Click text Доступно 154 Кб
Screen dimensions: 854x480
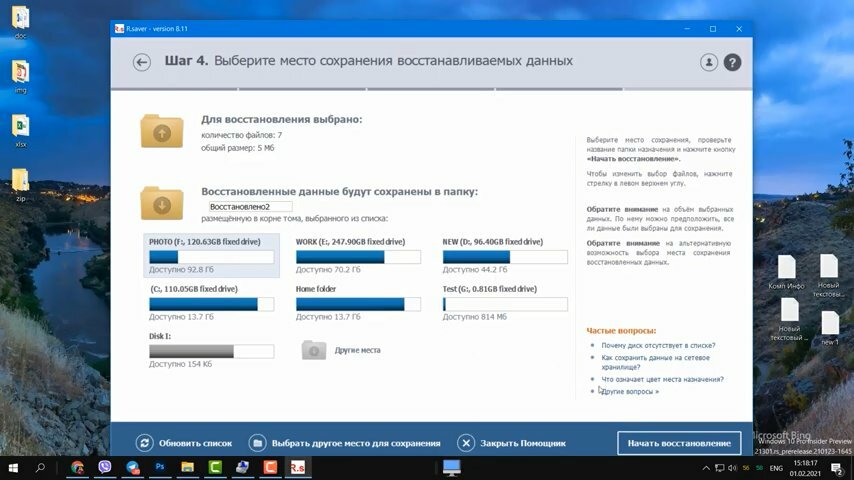[180, 364]
